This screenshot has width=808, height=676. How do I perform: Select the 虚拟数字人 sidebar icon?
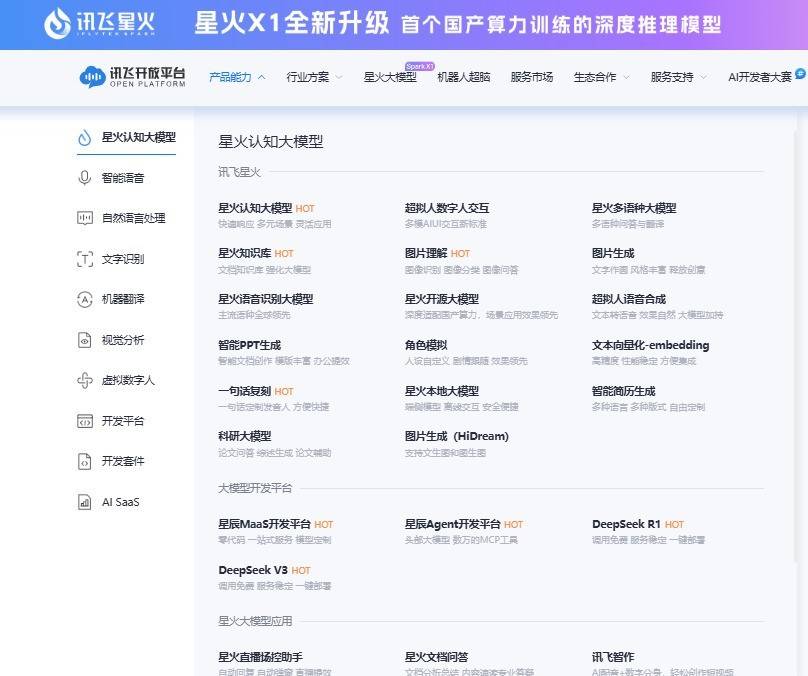pos(85,380)
